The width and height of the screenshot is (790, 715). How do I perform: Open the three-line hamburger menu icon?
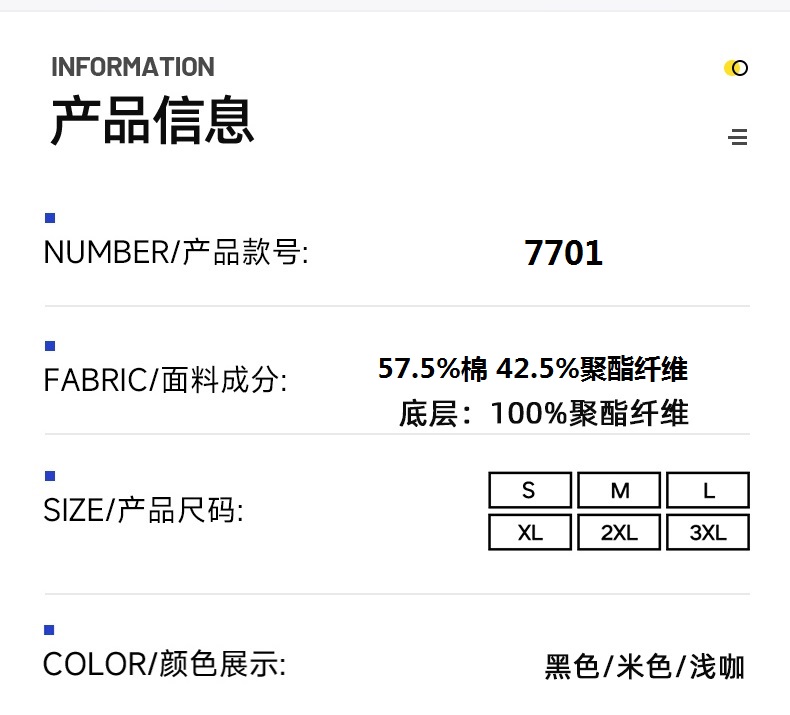(x=738, y=137)
